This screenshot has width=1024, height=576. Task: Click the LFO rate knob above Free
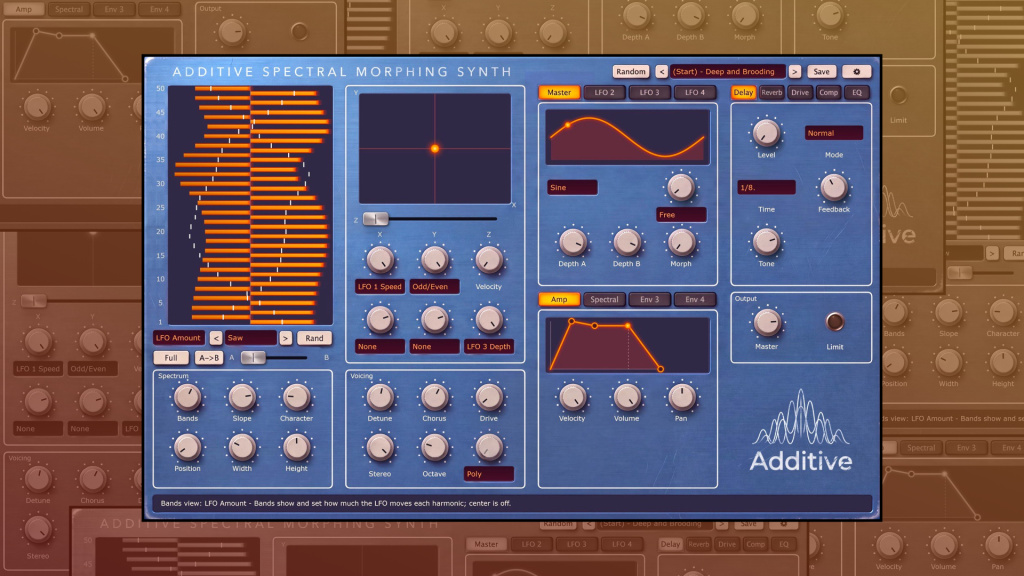pyautogui.click(x=680, y=187)
